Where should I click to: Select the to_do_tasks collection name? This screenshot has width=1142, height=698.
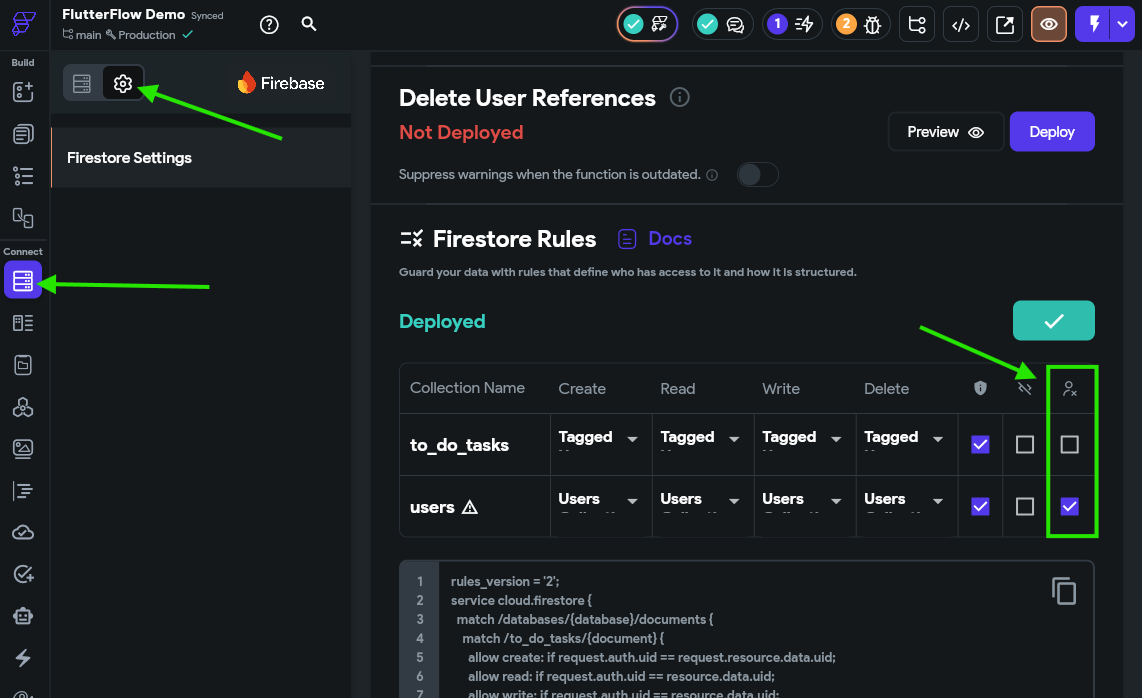pos(460,445)
